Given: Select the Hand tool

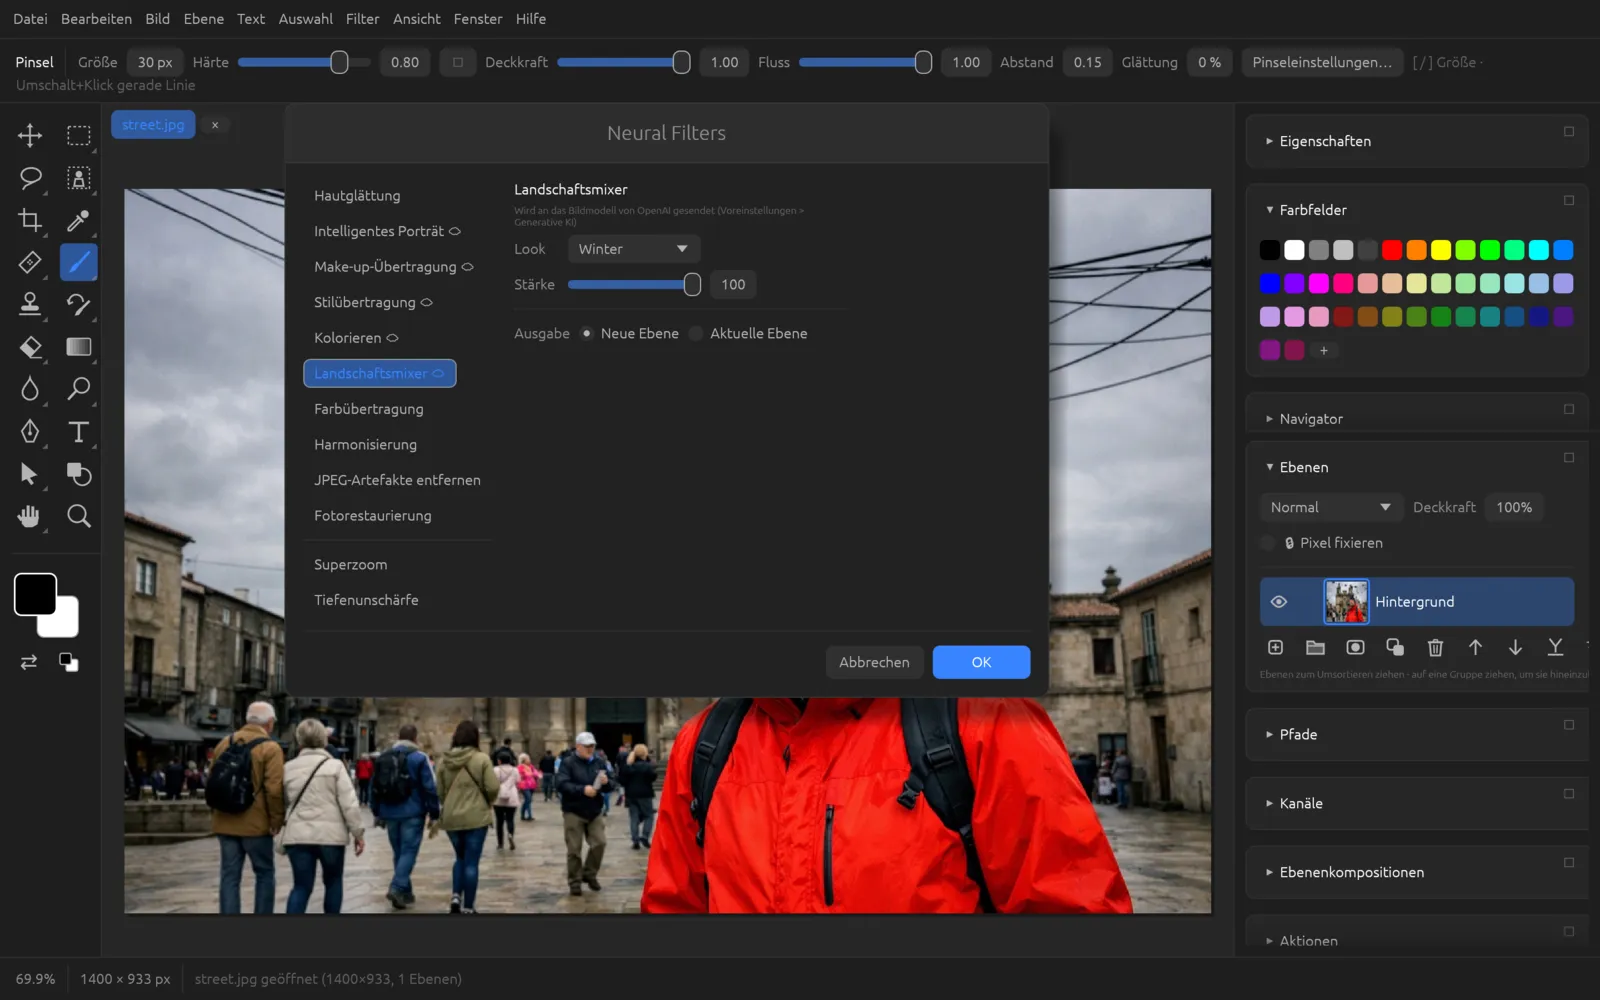Looking at the screenshot, I should tap(30, 516).
